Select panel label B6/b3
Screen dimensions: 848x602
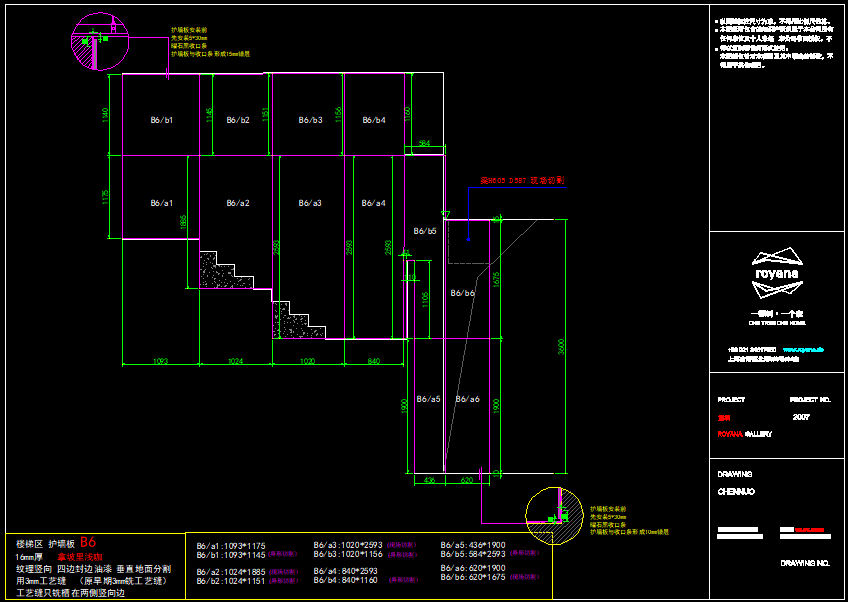[310, 120]
